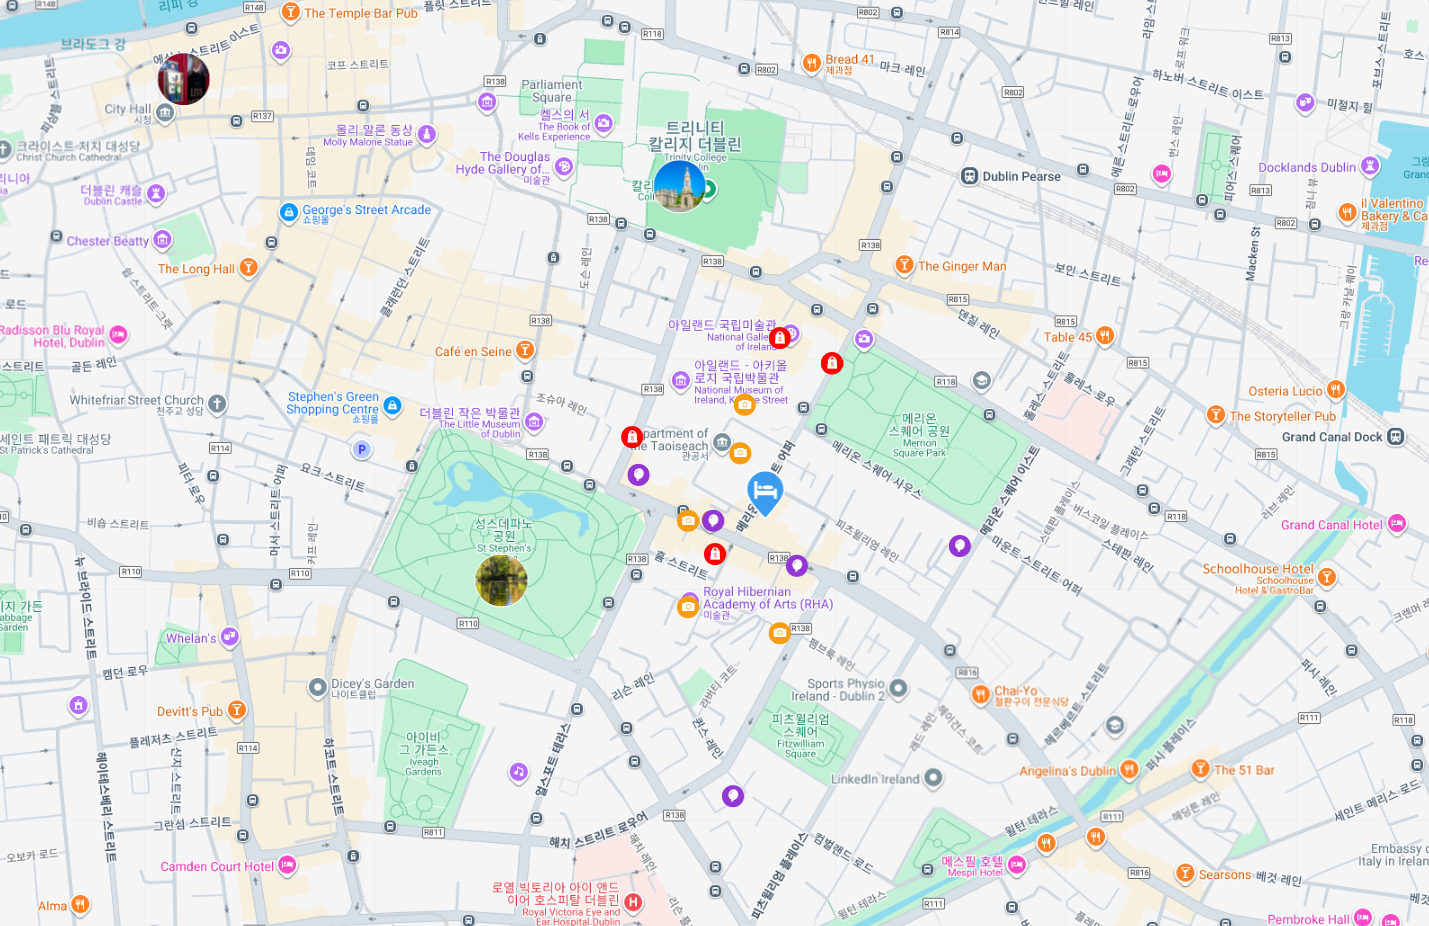Click Royal Victoria Eye and Ear Hospital icon
The width and height of the screenshot is (1429, 926).
632,902
